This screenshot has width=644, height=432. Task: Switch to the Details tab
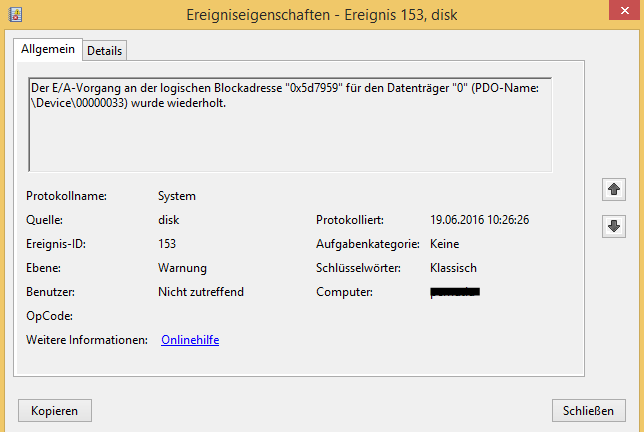coord(104,51)
